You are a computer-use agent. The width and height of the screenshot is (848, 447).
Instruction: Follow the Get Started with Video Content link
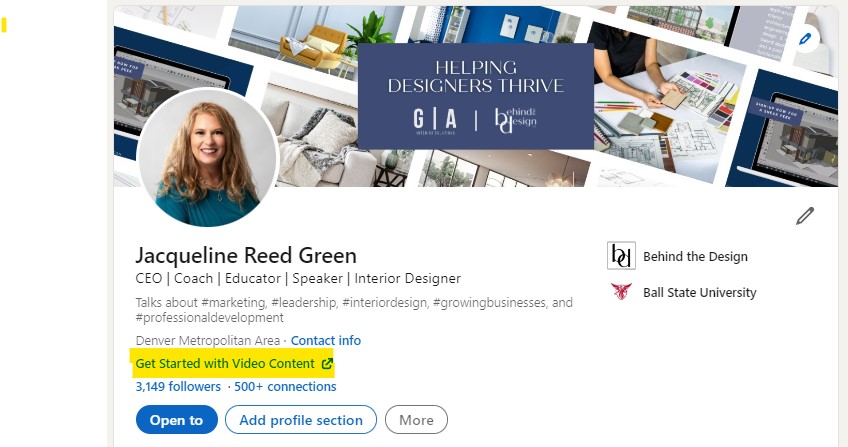[234, 364]
